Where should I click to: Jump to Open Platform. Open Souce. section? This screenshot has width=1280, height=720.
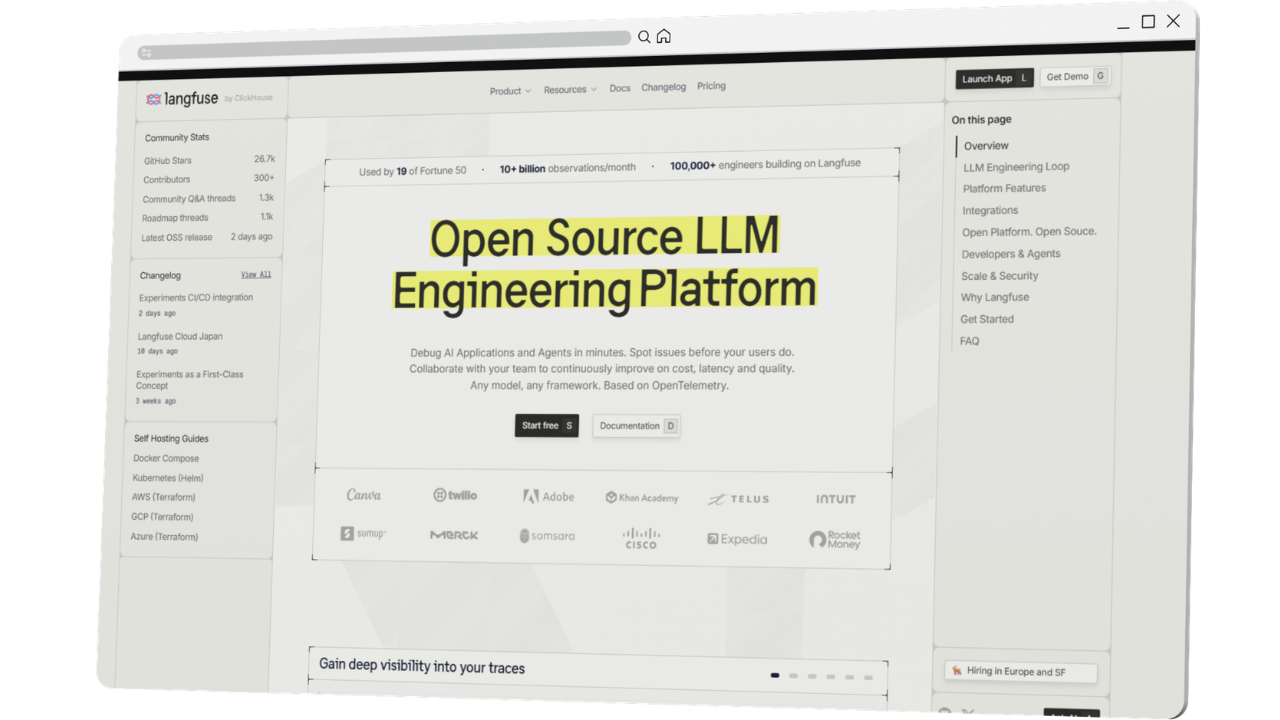(x=1029, y=232)
